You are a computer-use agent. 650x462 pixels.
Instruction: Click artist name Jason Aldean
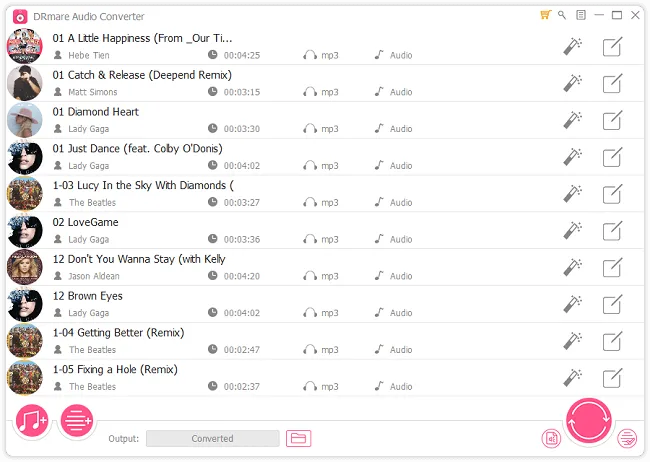pyautogui.click(x=94, y=276)
